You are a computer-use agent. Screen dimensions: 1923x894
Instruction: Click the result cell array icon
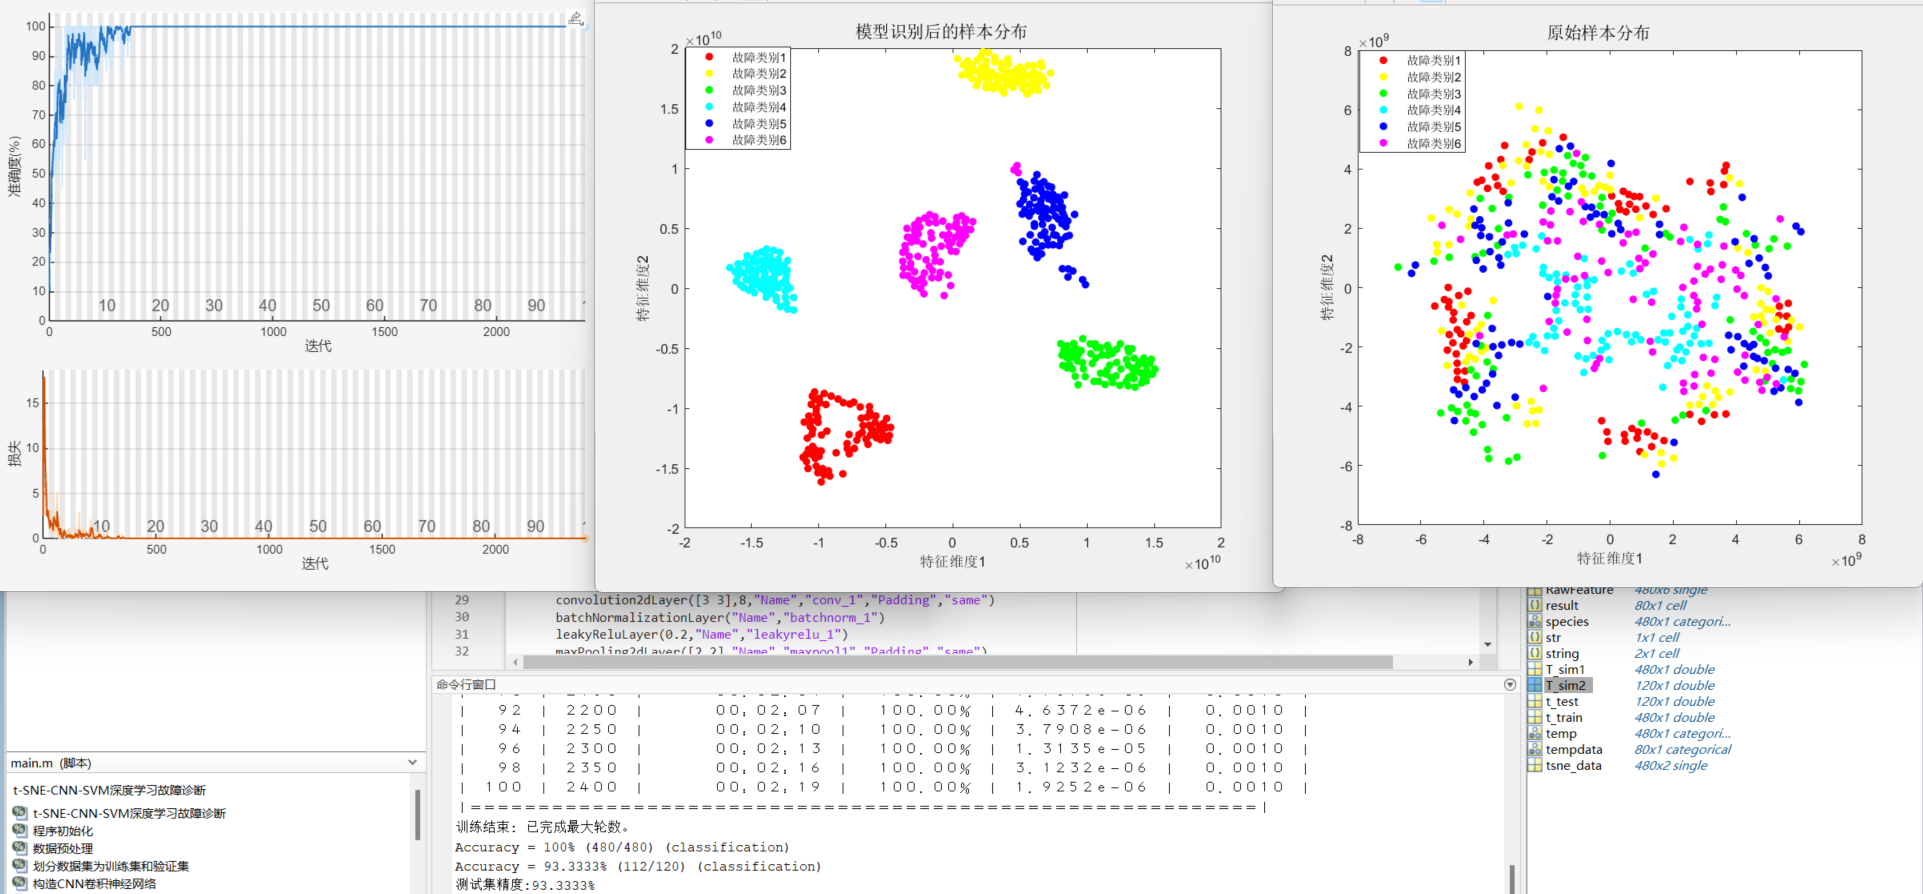pos(1535,605)
